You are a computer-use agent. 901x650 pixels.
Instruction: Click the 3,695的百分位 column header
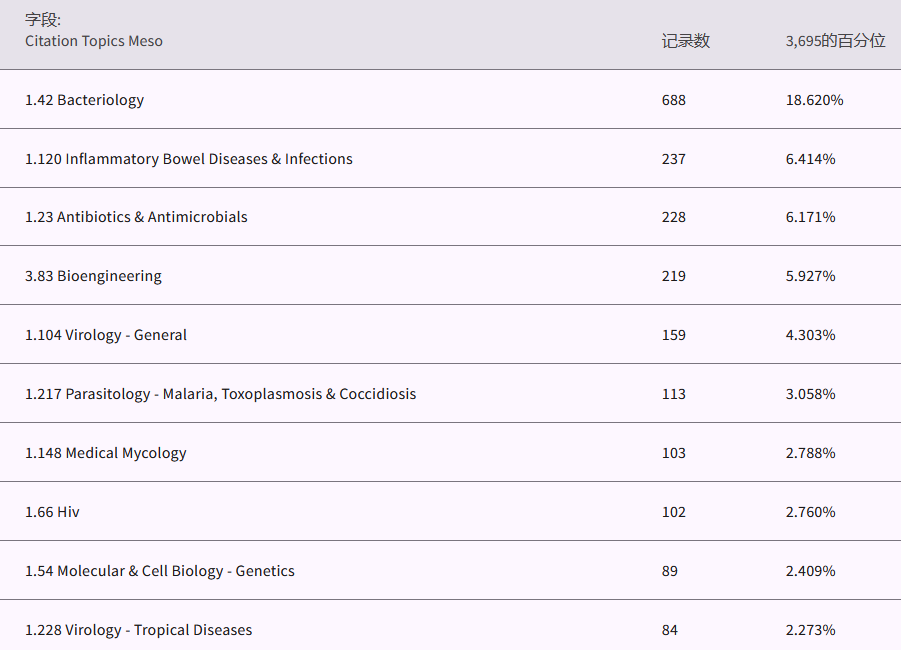(835, 41)
